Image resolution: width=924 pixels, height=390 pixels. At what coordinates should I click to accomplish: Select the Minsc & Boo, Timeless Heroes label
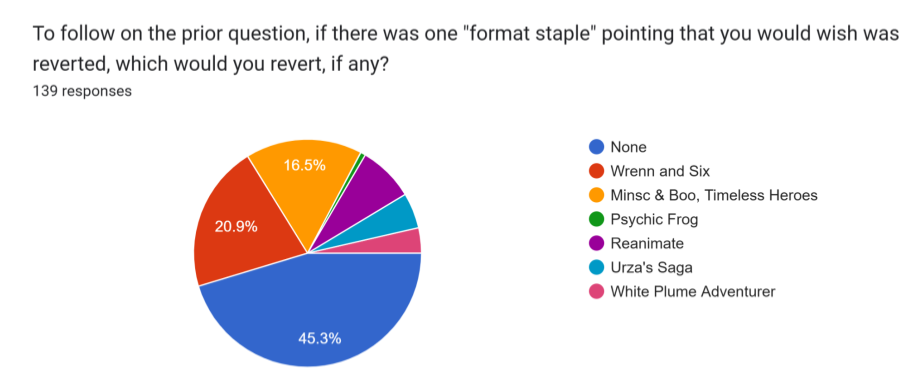click(714, 196)
